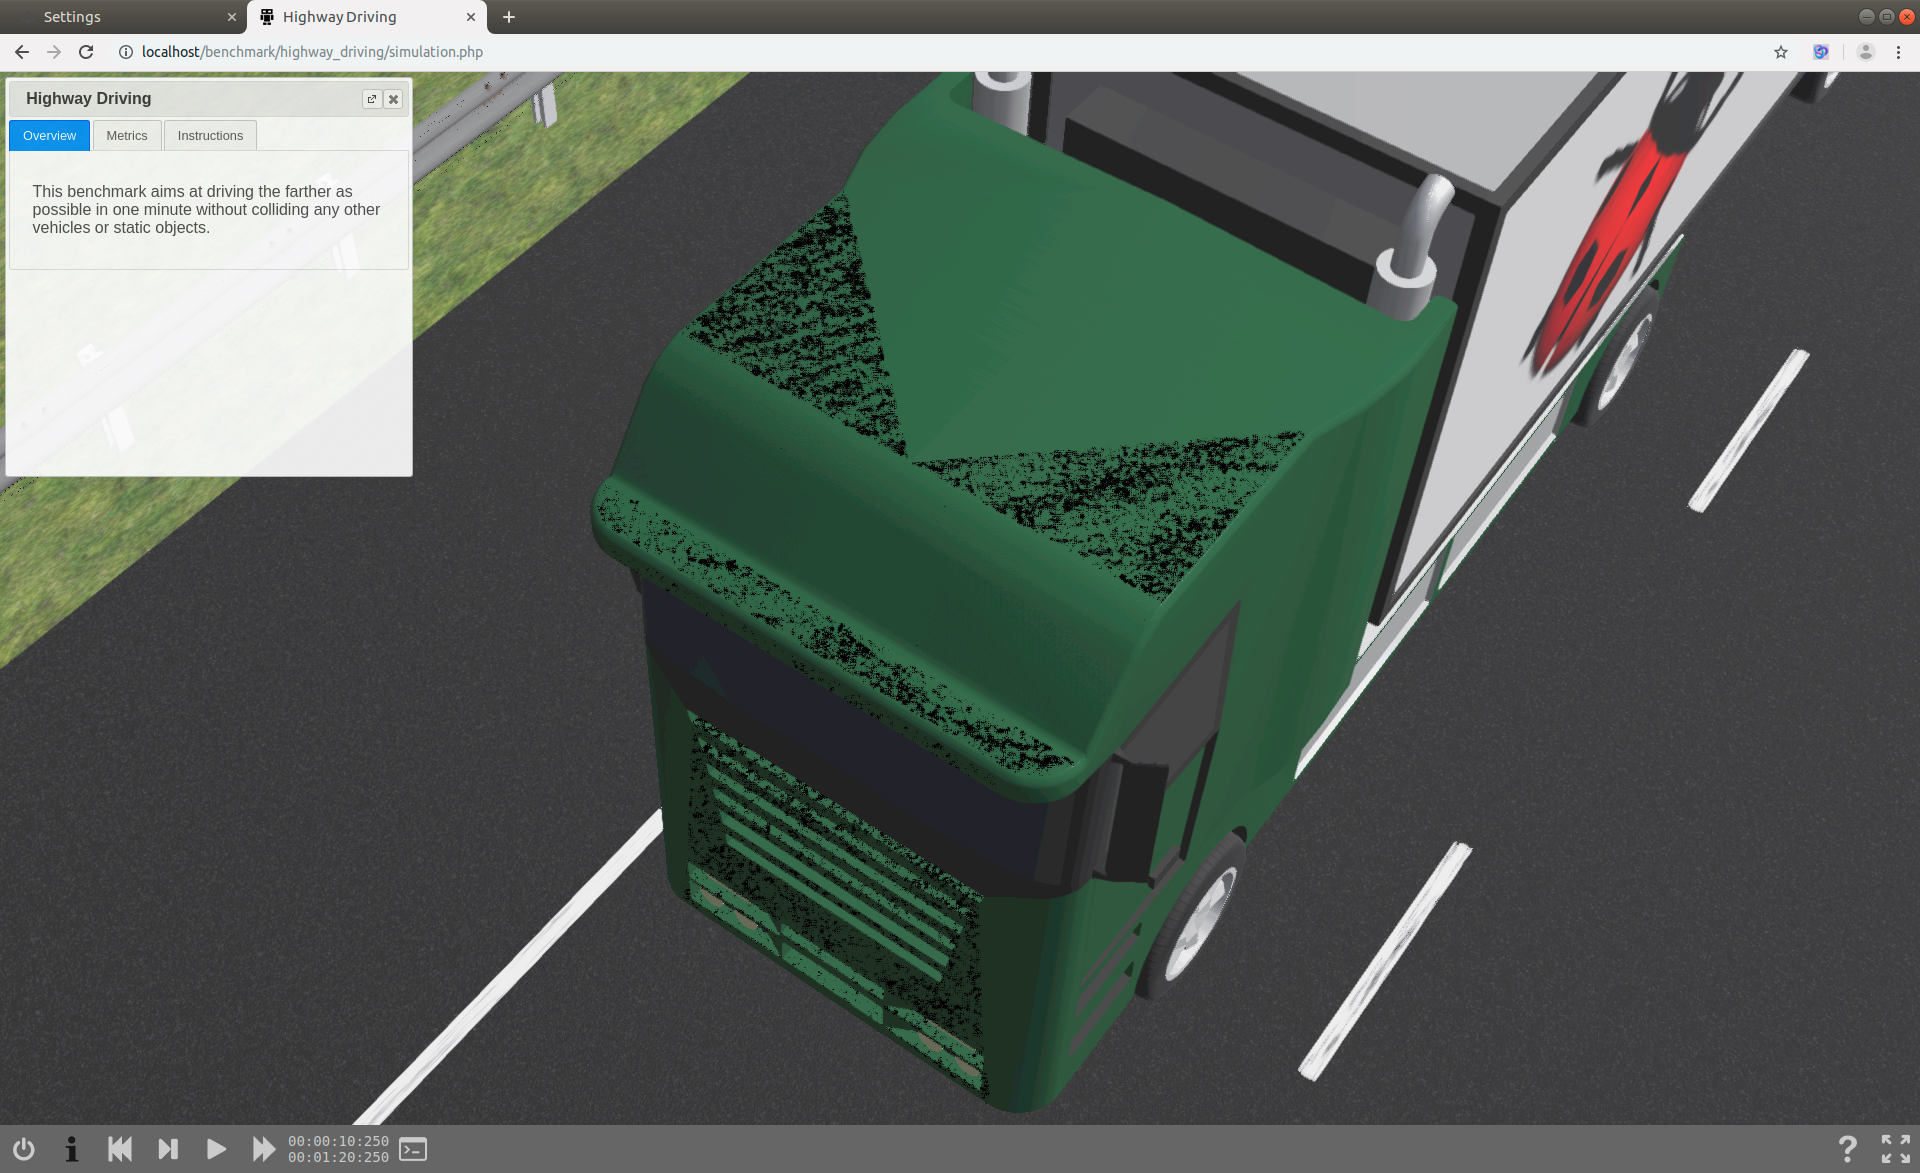
Task: Open the simulation information panel
Action: 70,1149
